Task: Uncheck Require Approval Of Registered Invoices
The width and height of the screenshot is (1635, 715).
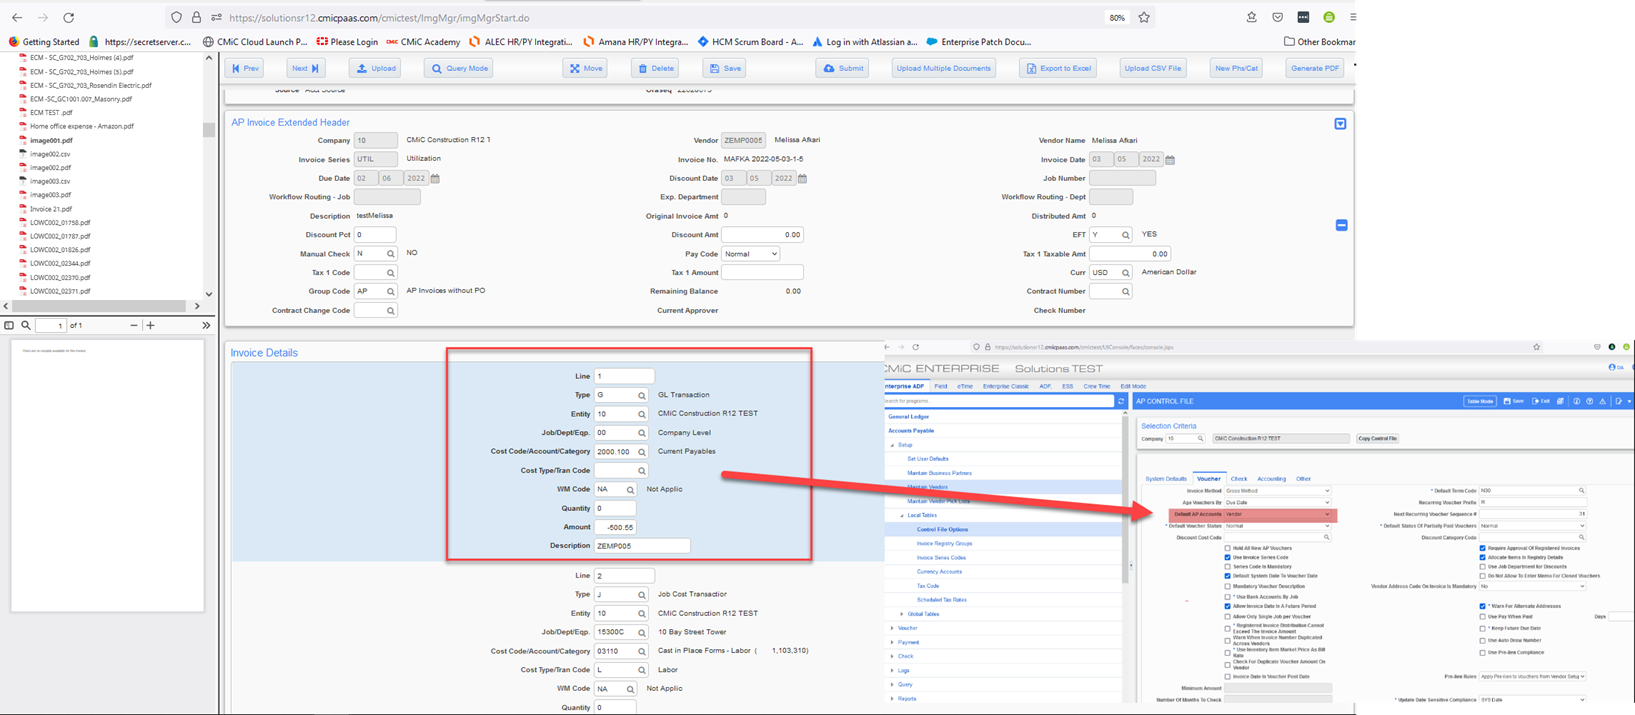Action: click(x=1483, y=548)
